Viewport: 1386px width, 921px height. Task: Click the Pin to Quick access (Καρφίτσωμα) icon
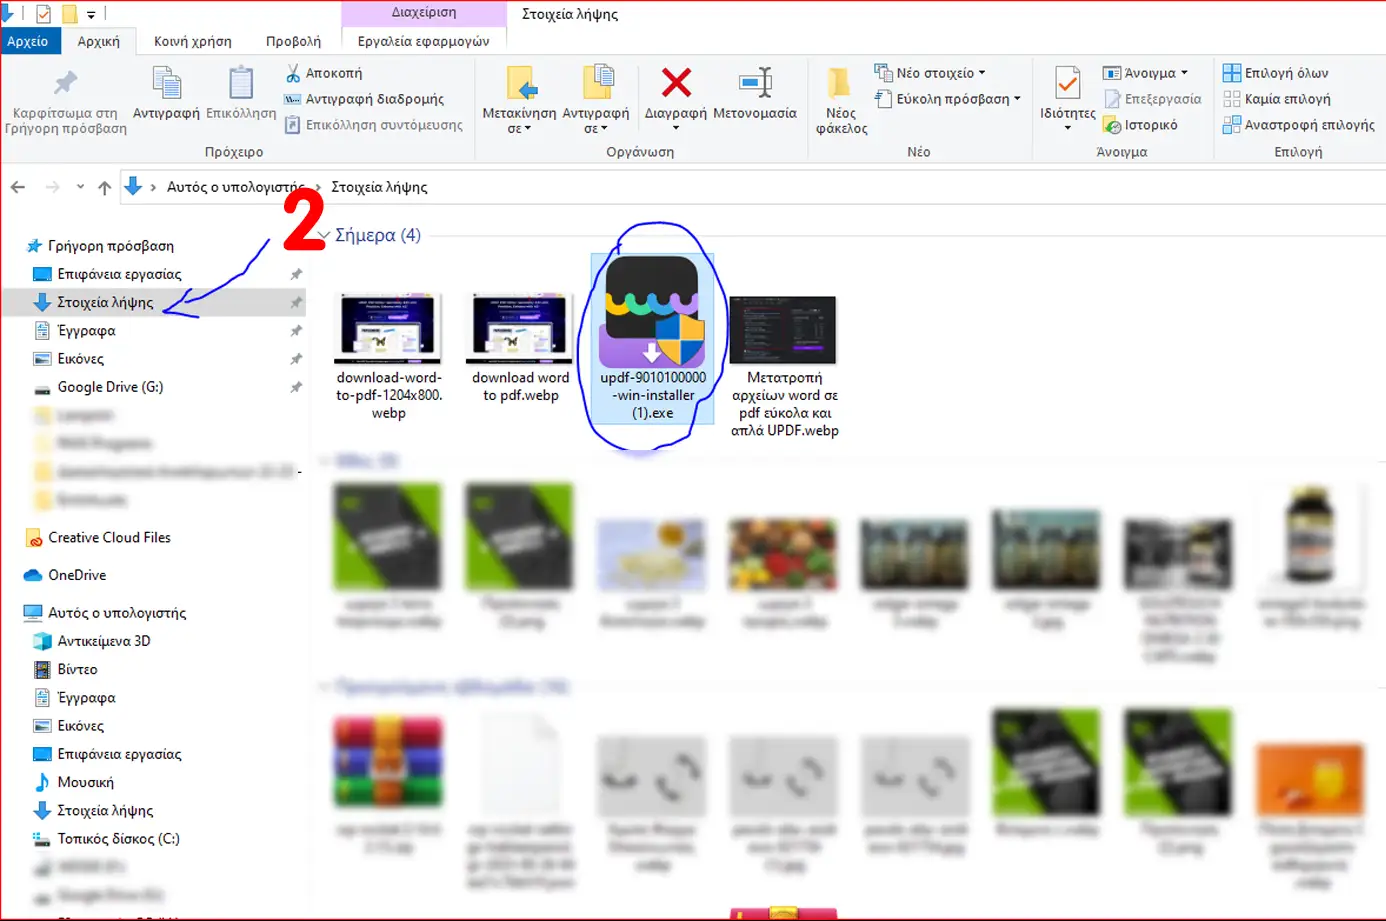click(x=66, y=84)
